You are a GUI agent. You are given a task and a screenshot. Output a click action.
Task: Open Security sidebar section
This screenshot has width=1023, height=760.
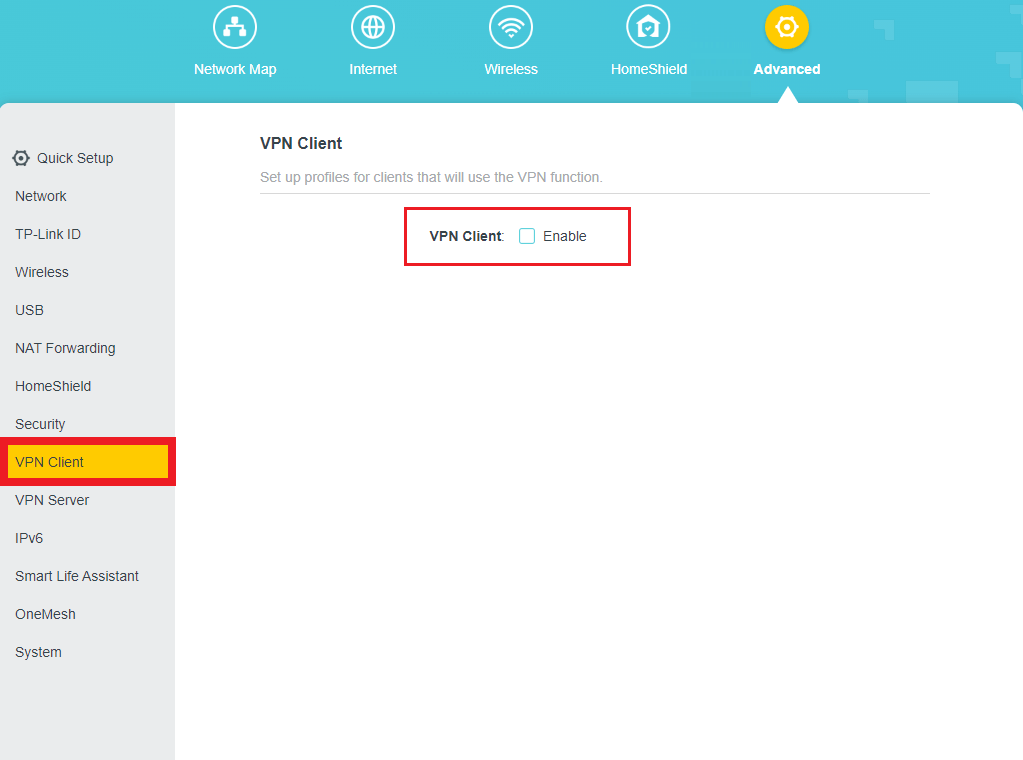tap(40, 424)
